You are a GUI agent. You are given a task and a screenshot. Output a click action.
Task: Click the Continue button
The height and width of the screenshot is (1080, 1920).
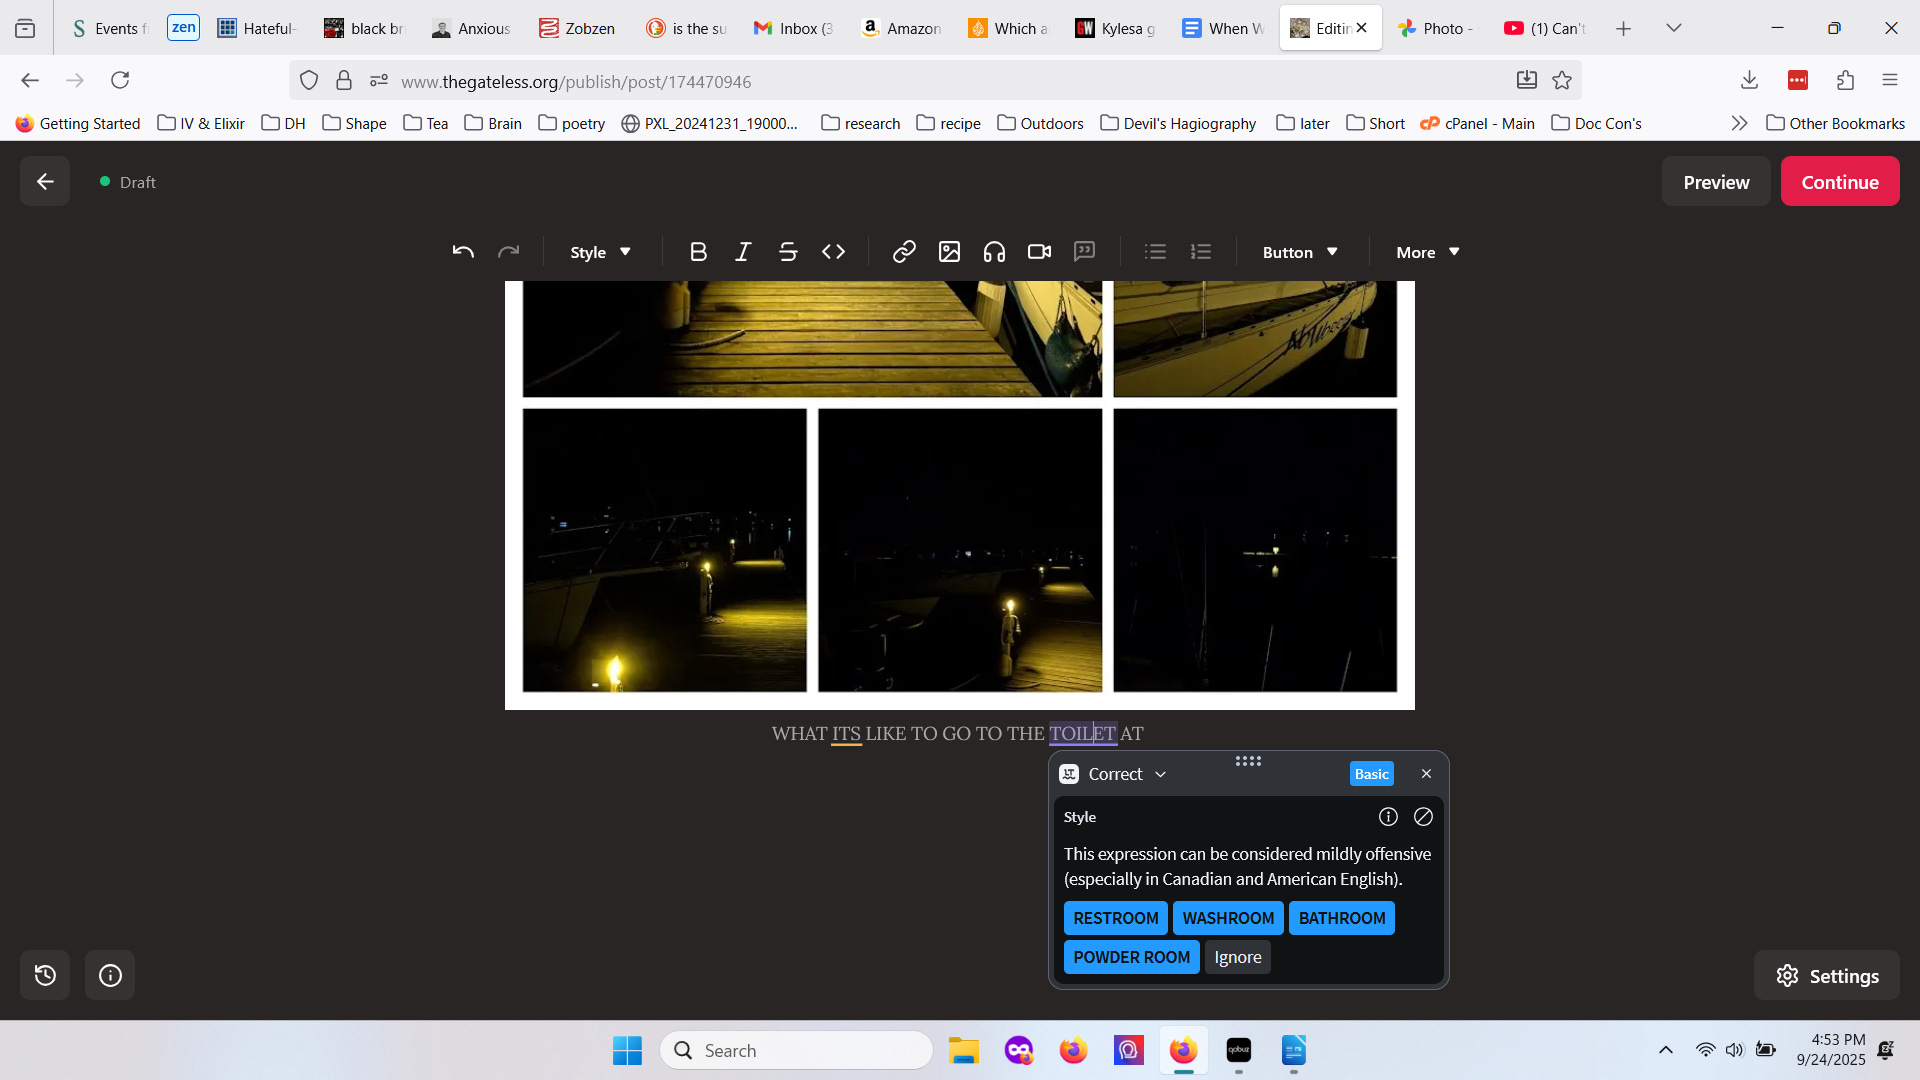click(1839, 182)
